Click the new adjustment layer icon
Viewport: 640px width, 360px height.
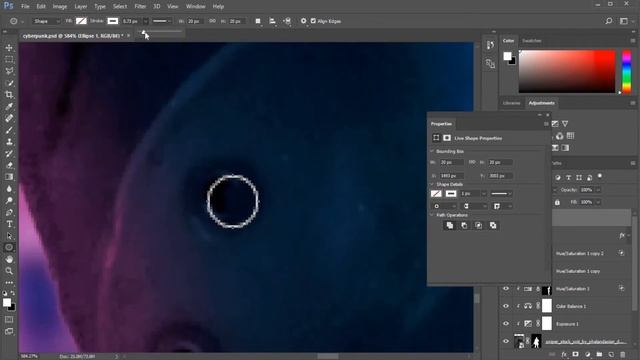click(587, 355)
